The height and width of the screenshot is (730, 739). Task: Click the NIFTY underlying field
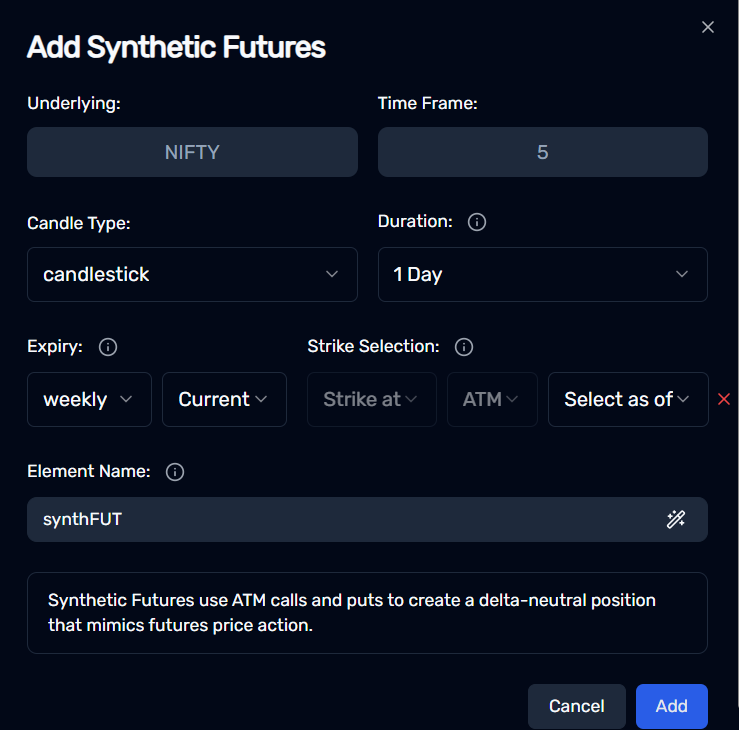point(192,152)
